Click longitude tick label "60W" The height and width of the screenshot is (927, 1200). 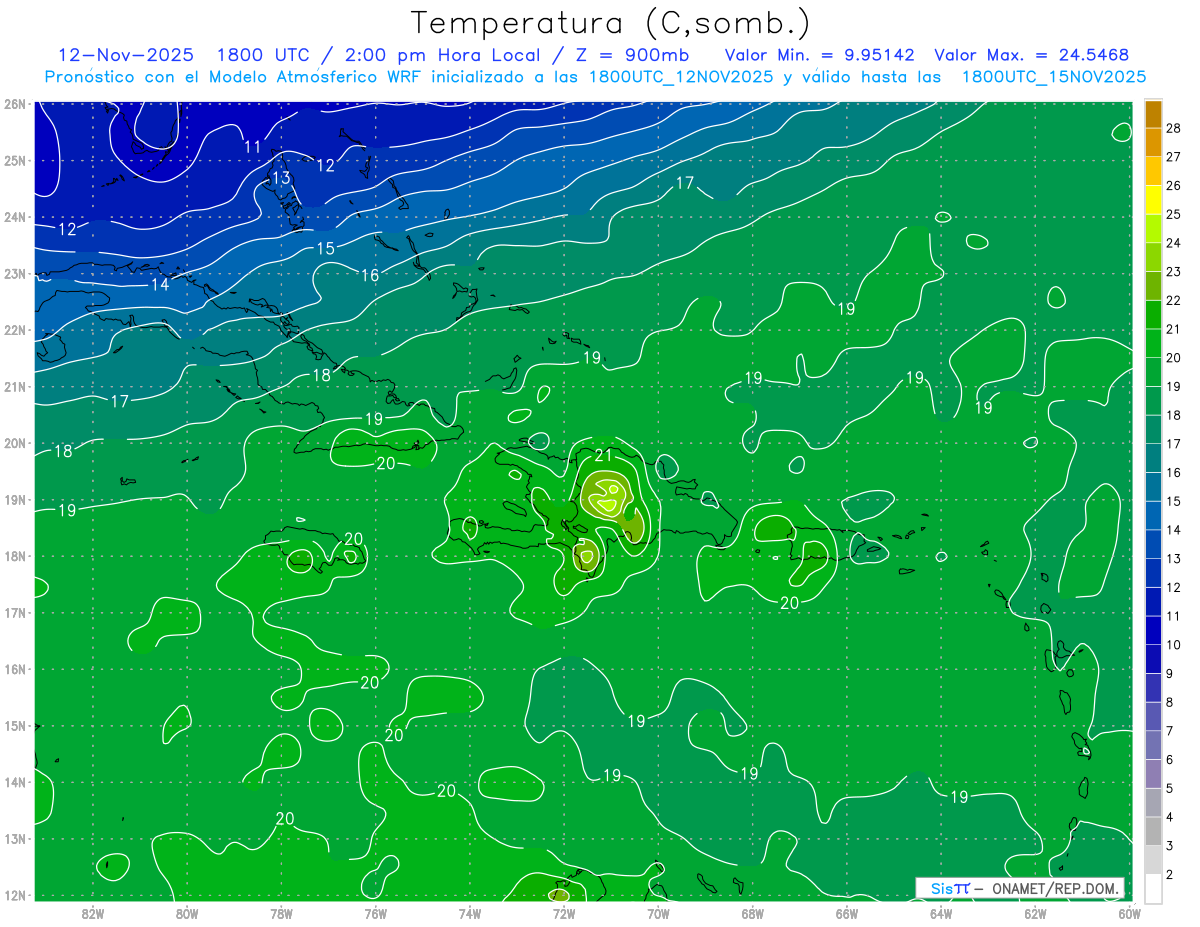coord(1129,913)
